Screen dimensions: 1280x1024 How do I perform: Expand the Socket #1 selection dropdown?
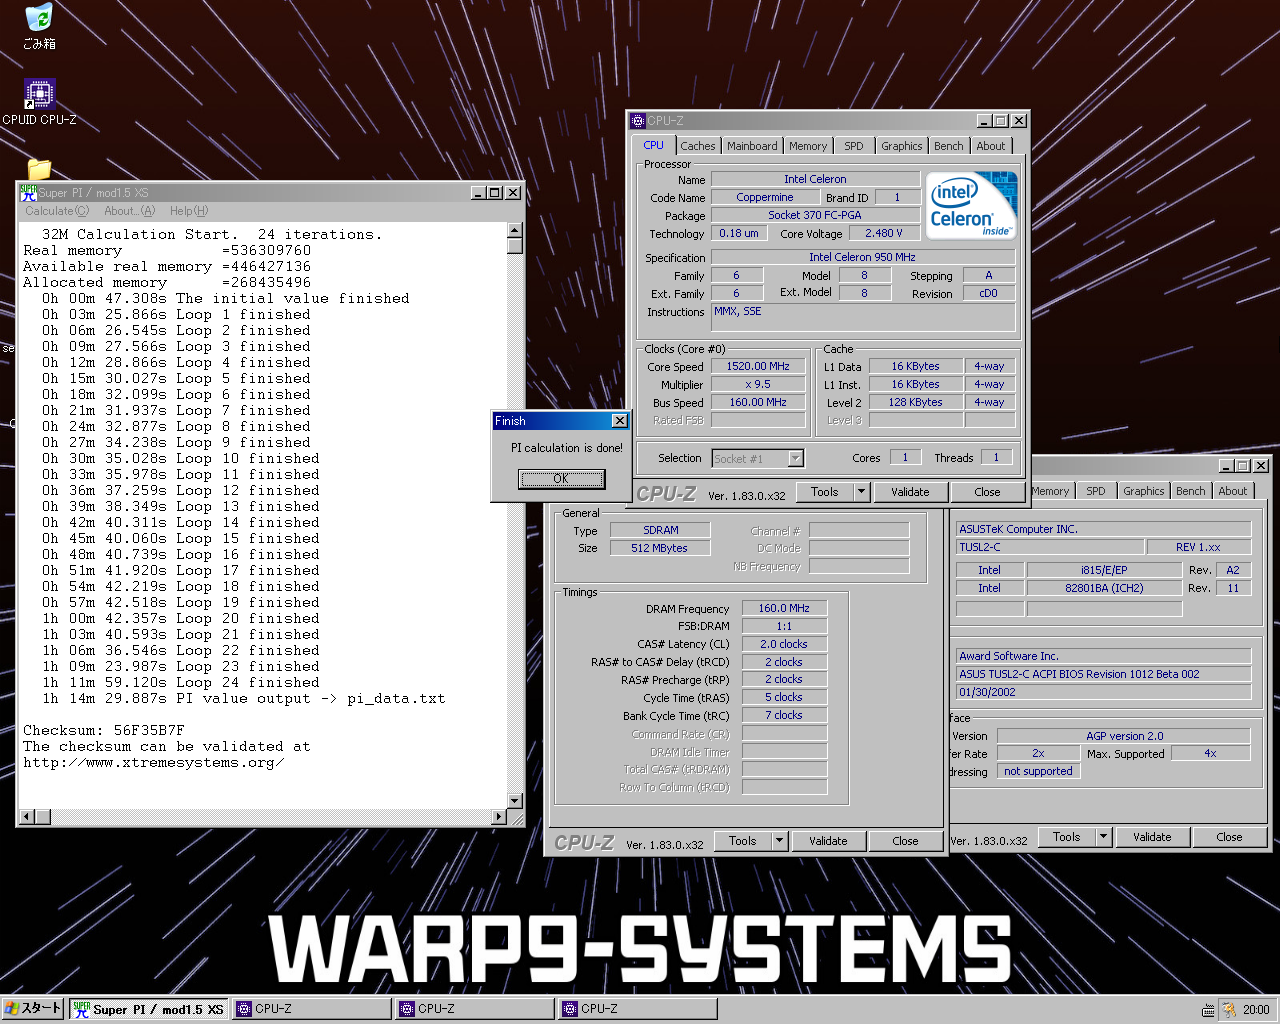[796, 459]
